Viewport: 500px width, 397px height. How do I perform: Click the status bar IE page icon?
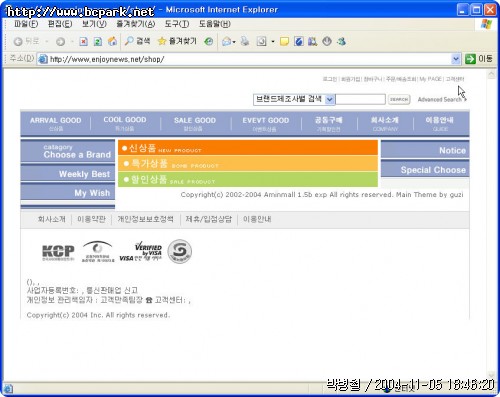[8, 388]
